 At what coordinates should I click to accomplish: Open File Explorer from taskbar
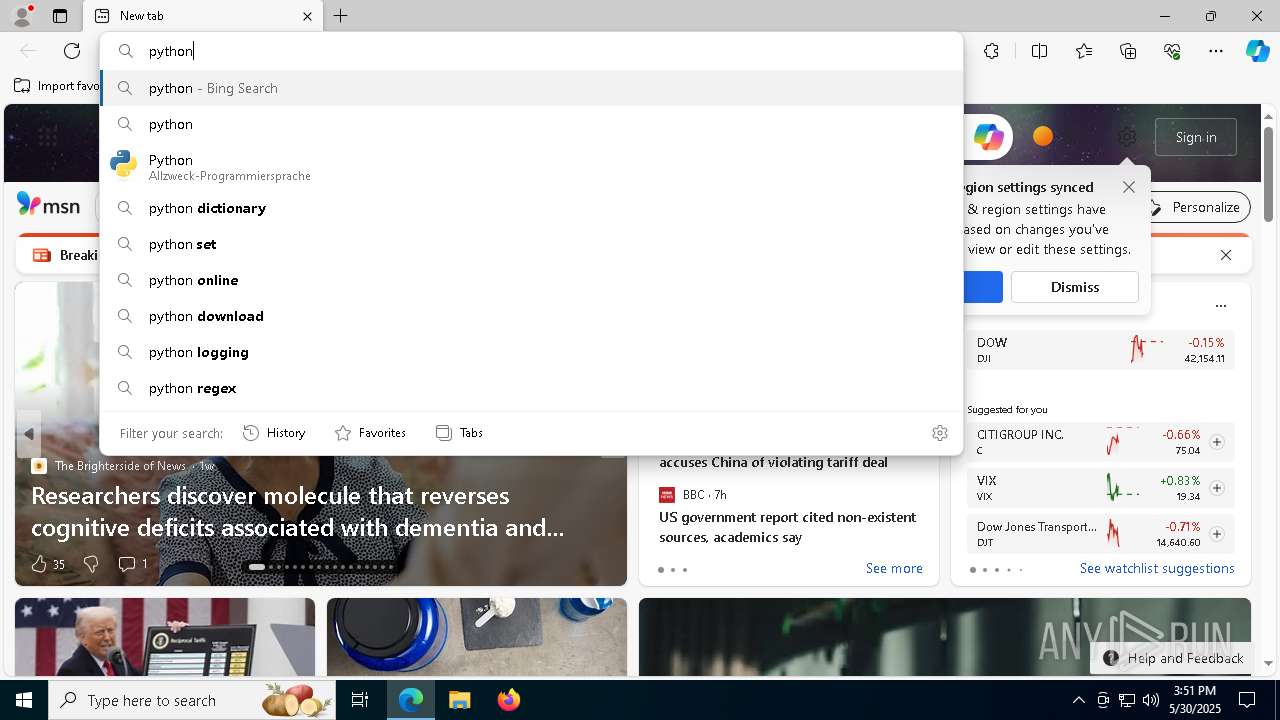(459, 700)
